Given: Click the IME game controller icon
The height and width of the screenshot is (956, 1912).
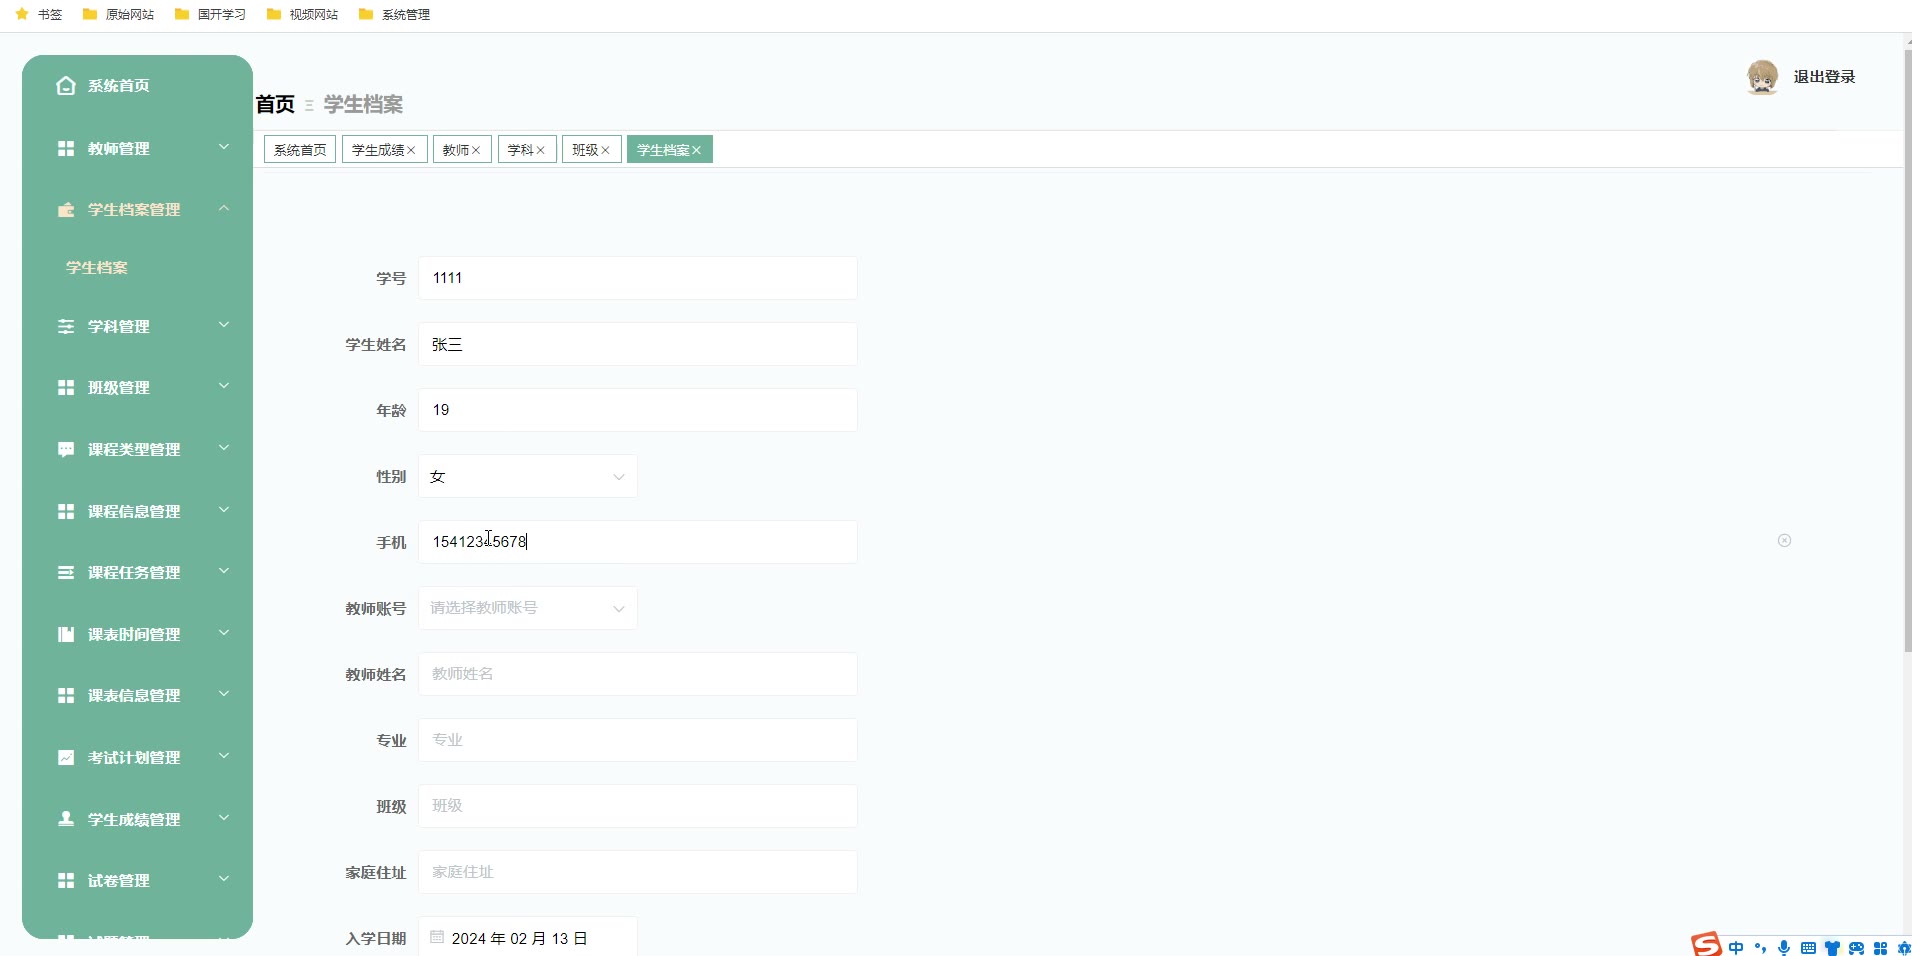Looking at the screenshot, I should tap(1856, 948).
